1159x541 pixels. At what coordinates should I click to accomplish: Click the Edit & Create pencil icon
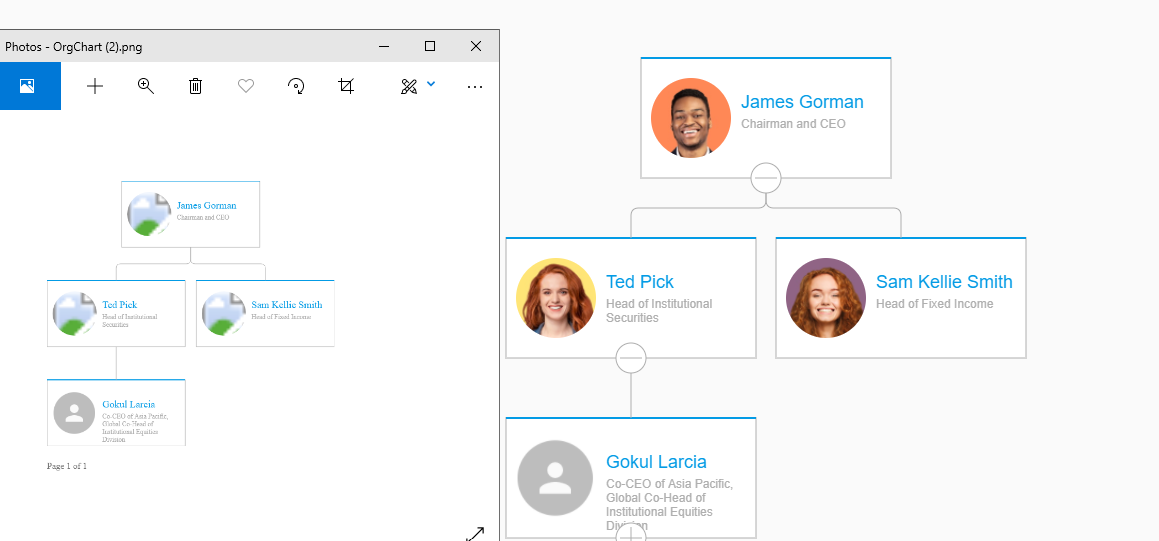pos(409,86)
